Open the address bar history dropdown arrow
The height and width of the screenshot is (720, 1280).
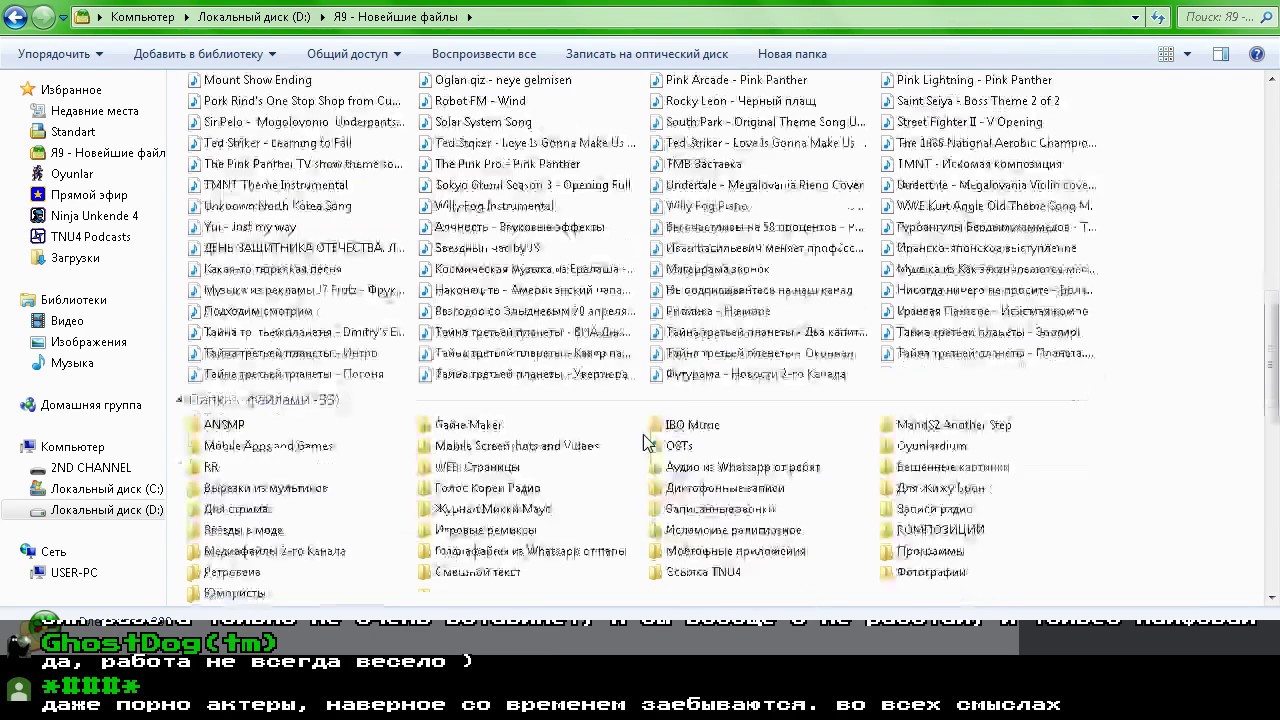click(1135, 17)
